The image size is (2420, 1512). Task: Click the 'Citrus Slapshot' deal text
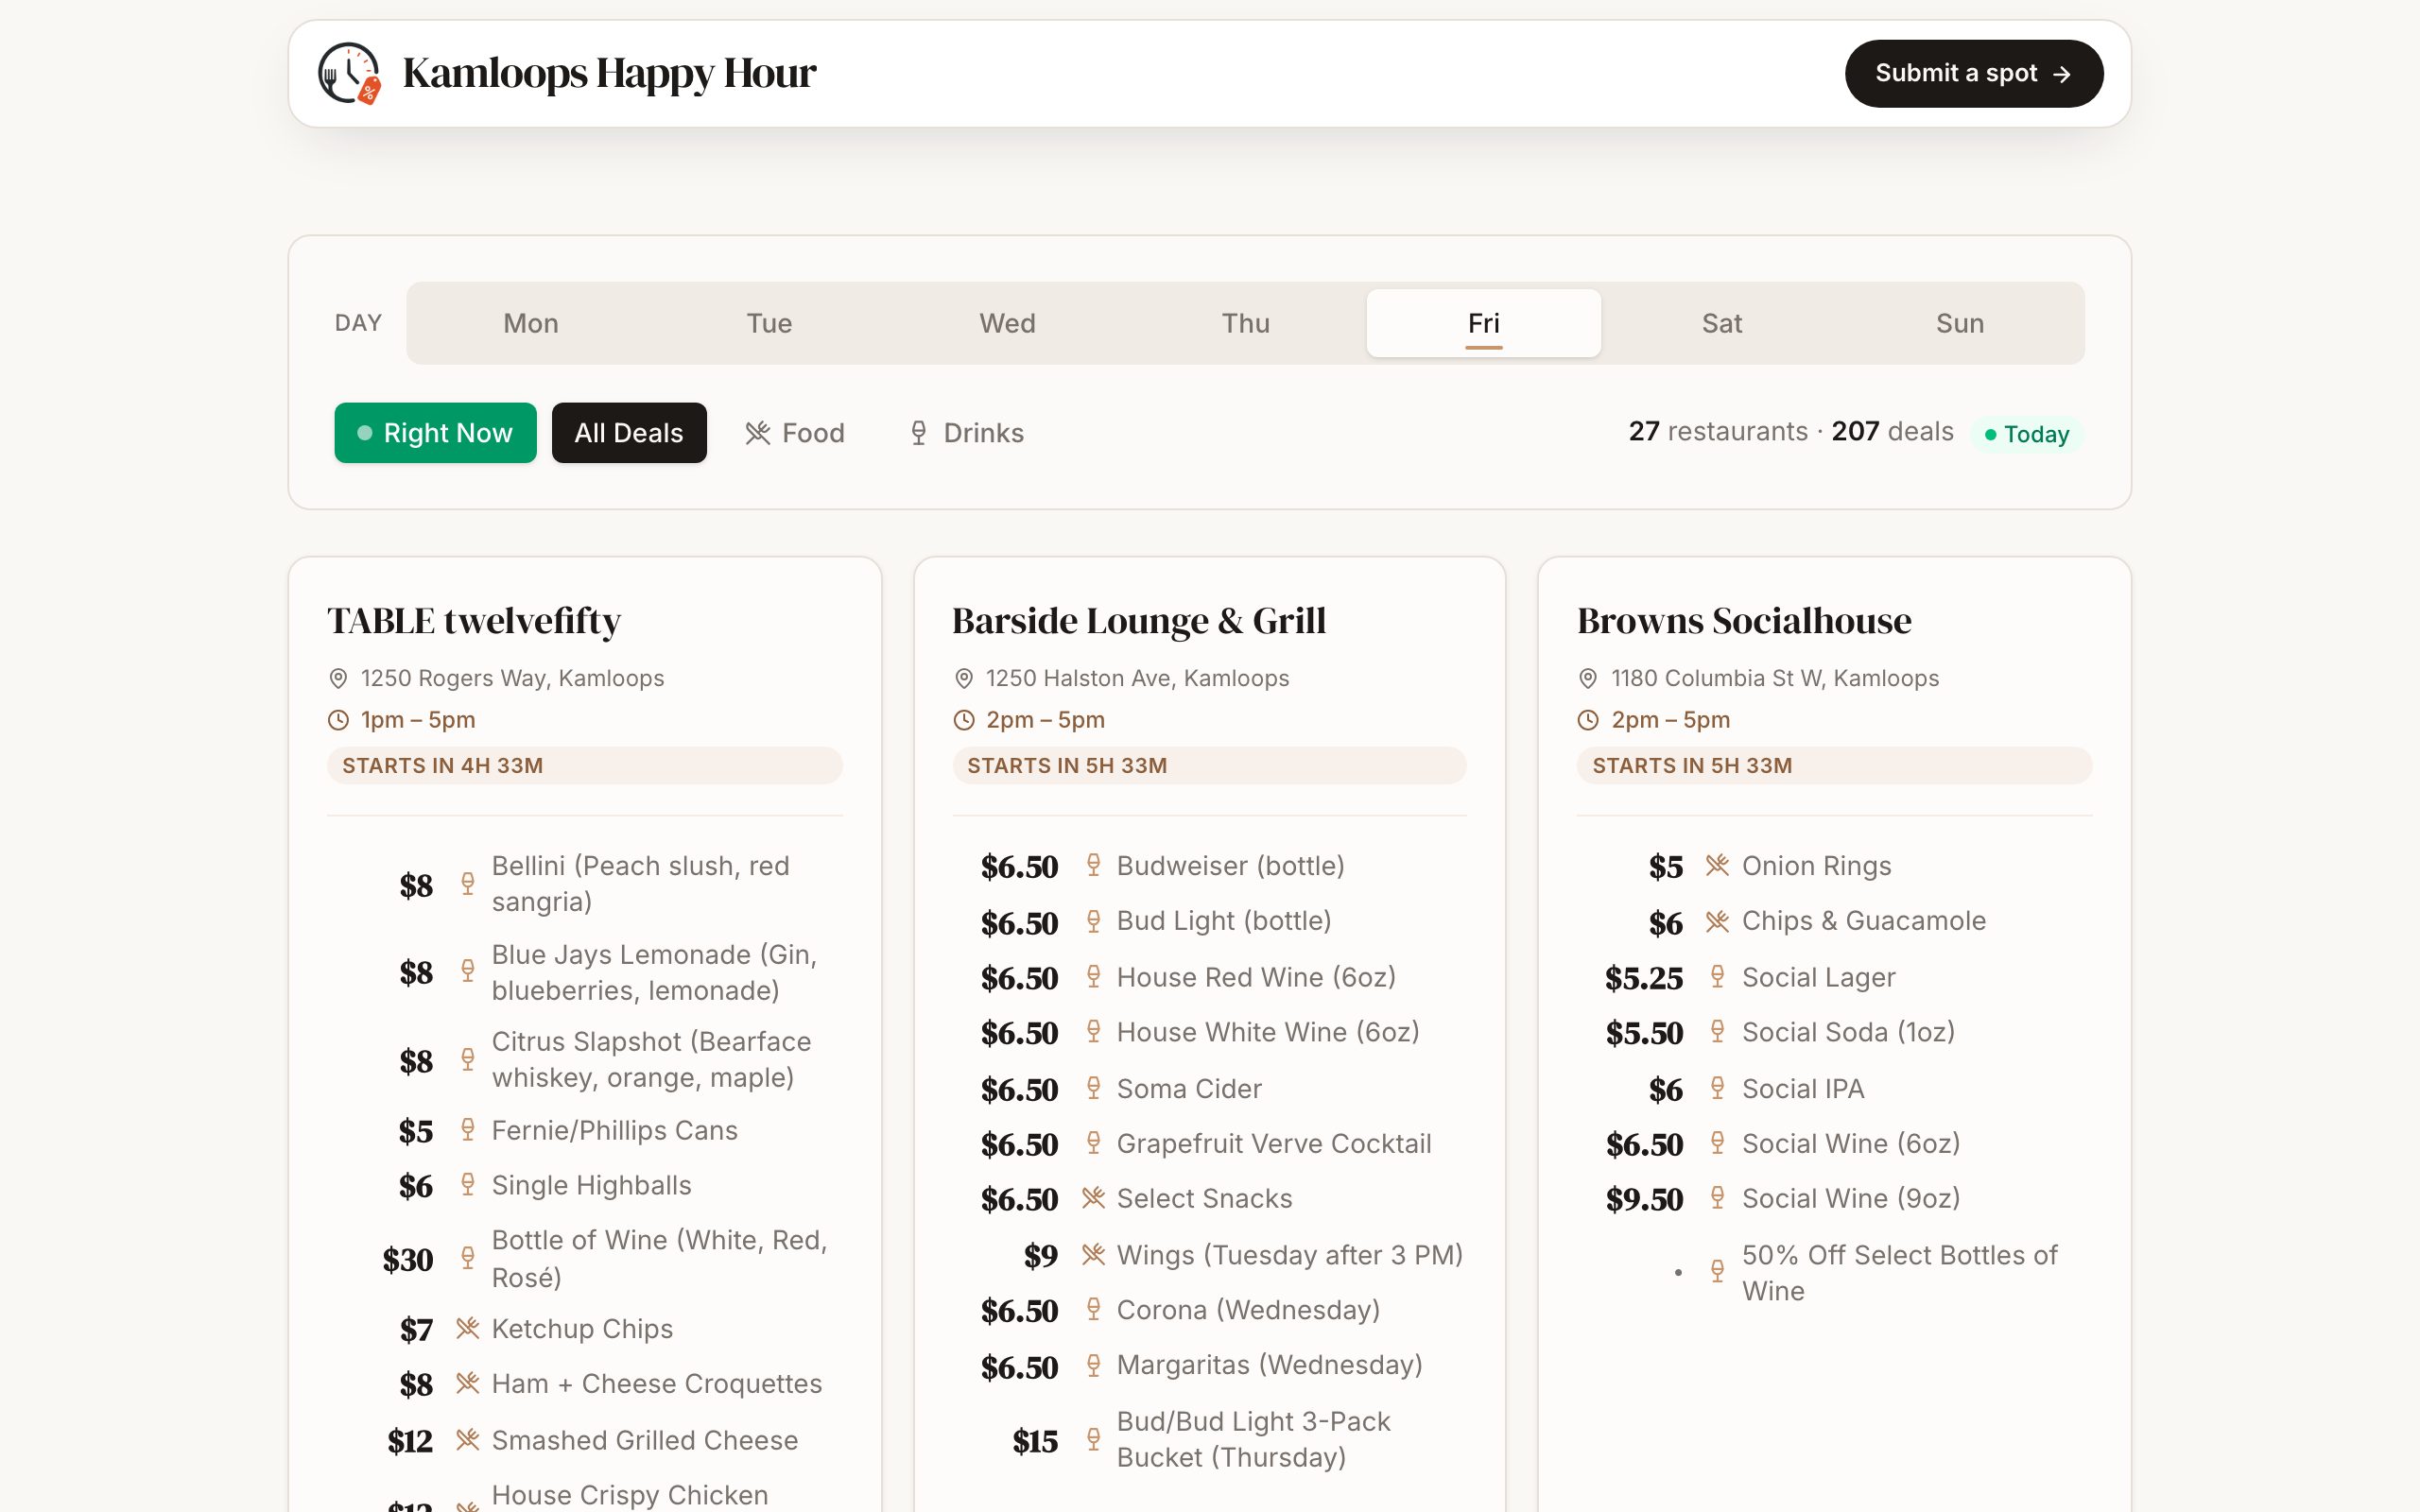[x=651, y=1059]
